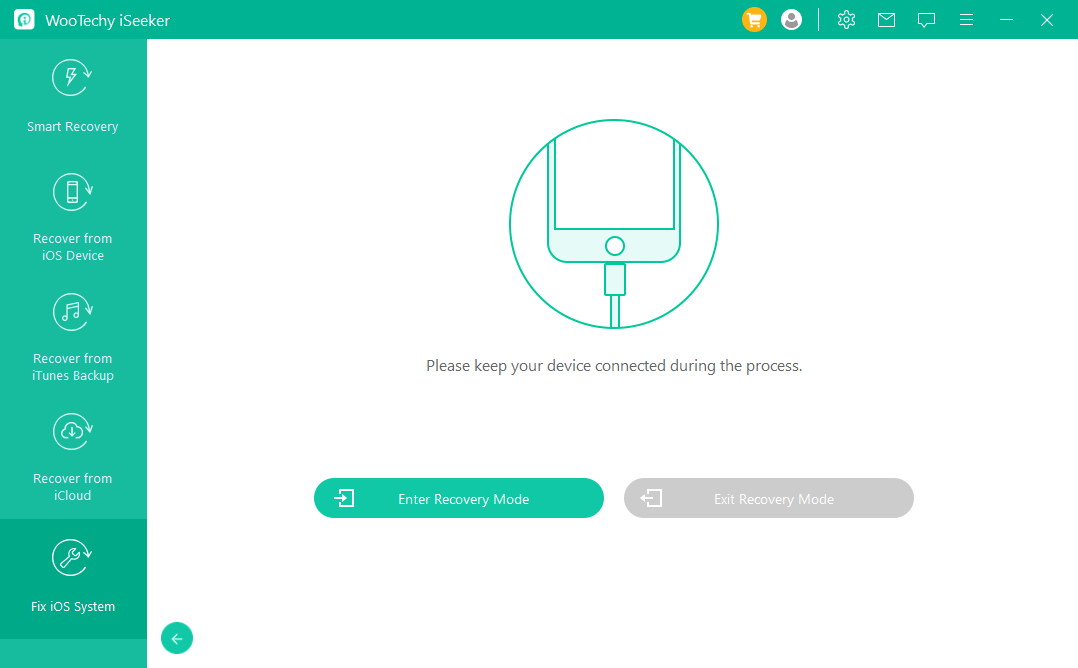The height and width of the screenshot is (668, 1078).
Task: Click the Exit Recovery Mode button
Action: coord(768,498)
